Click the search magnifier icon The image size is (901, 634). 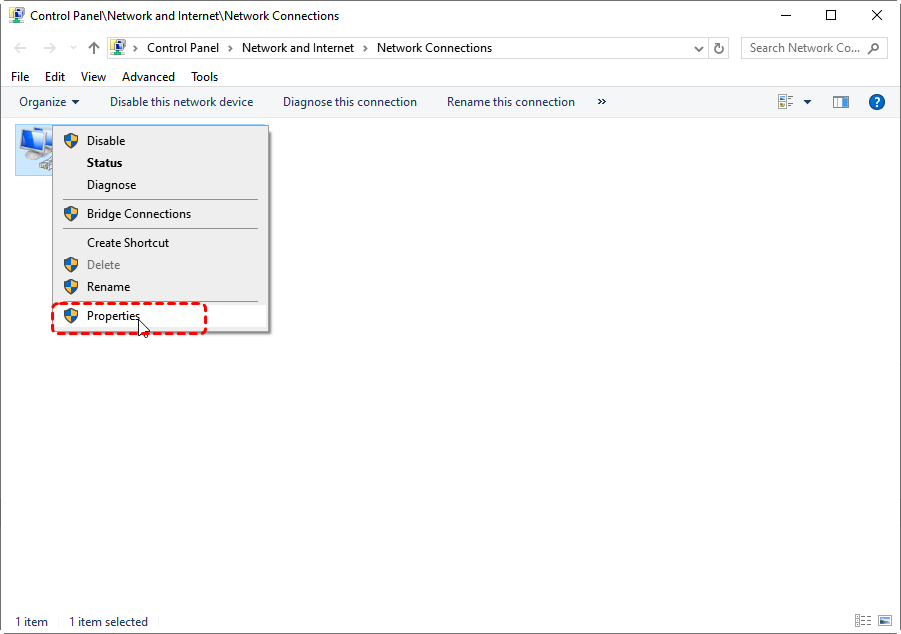click(x=874, y=48)
